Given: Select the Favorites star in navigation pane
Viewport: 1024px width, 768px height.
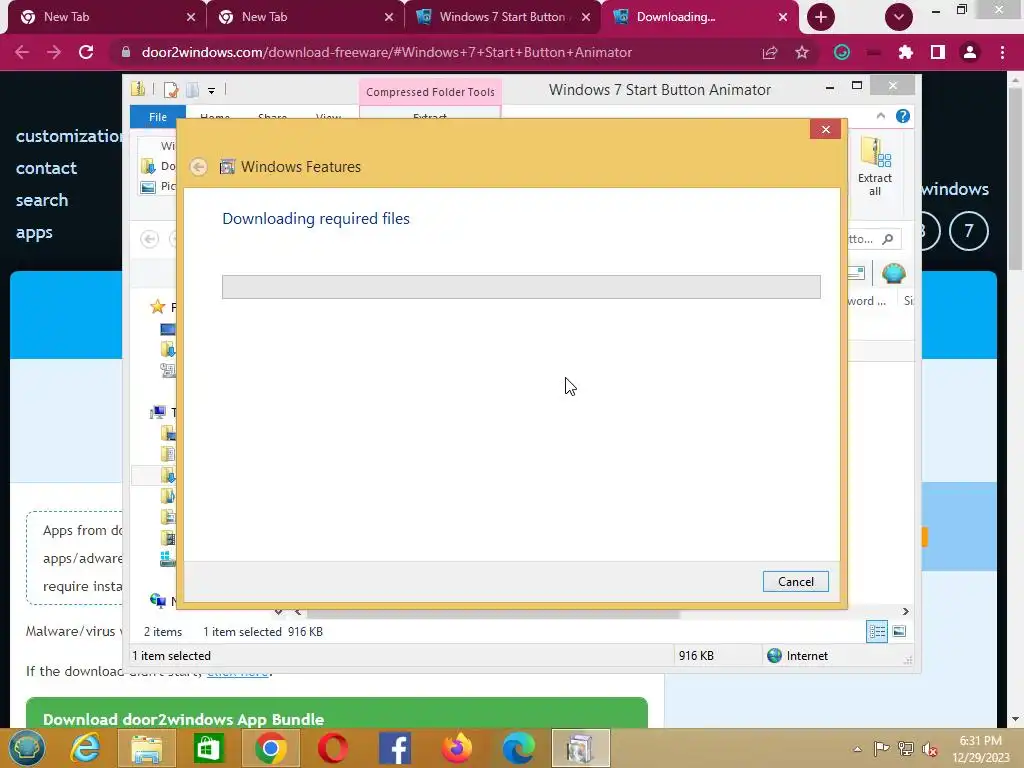Looking at the screenshot, I should (157, 307).
